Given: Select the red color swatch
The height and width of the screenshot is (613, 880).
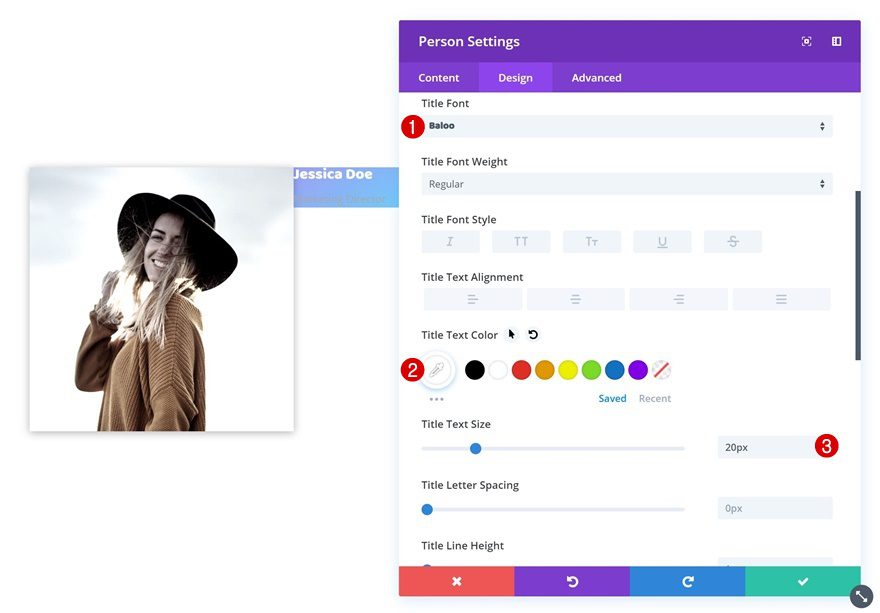Looking at the screenshot, I should [520, 369].
